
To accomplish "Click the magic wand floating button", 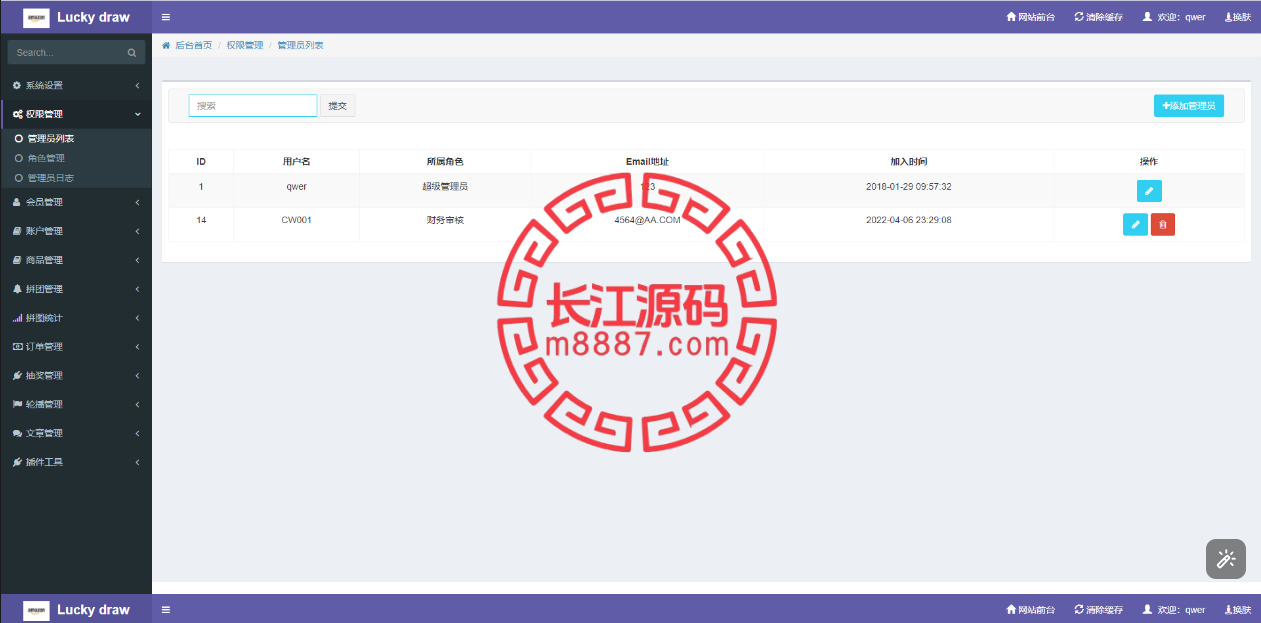I will pyautogui.click(x=1226, y=559).
